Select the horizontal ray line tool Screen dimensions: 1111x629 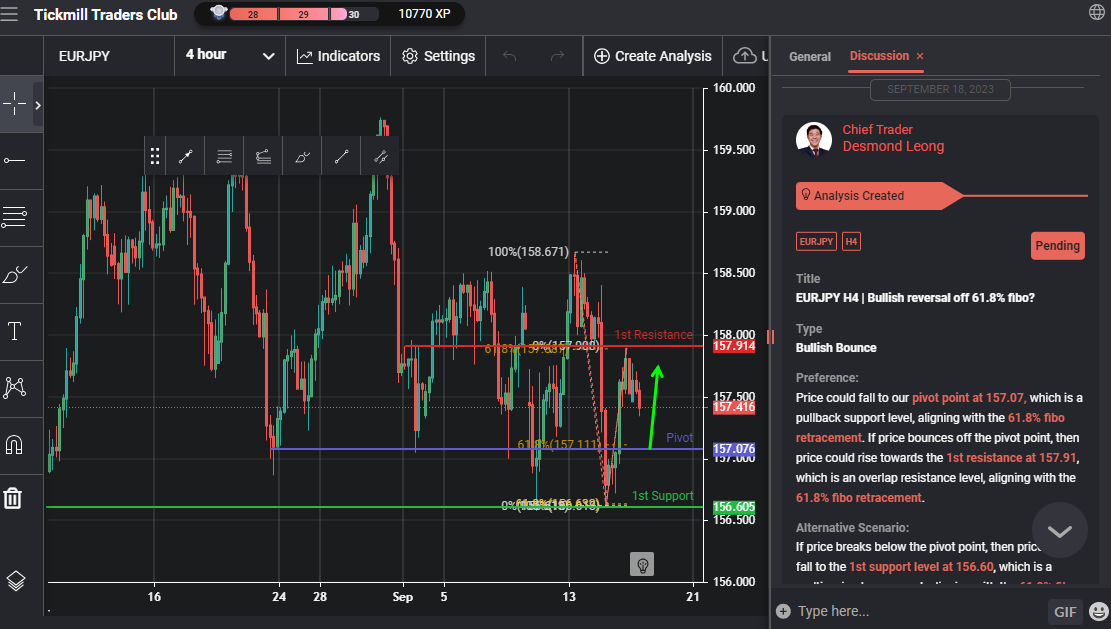pos(14,161)
